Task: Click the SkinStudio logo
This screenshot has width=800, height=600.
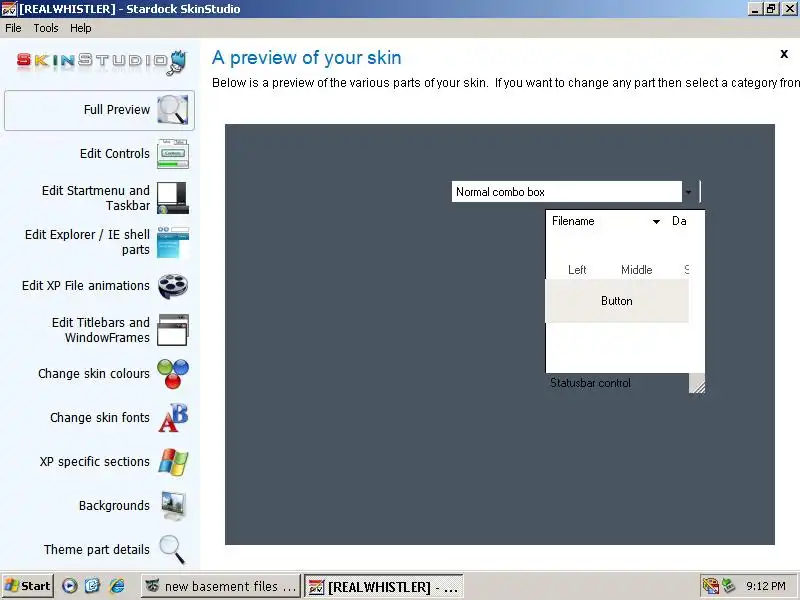Action: (102, 62)
